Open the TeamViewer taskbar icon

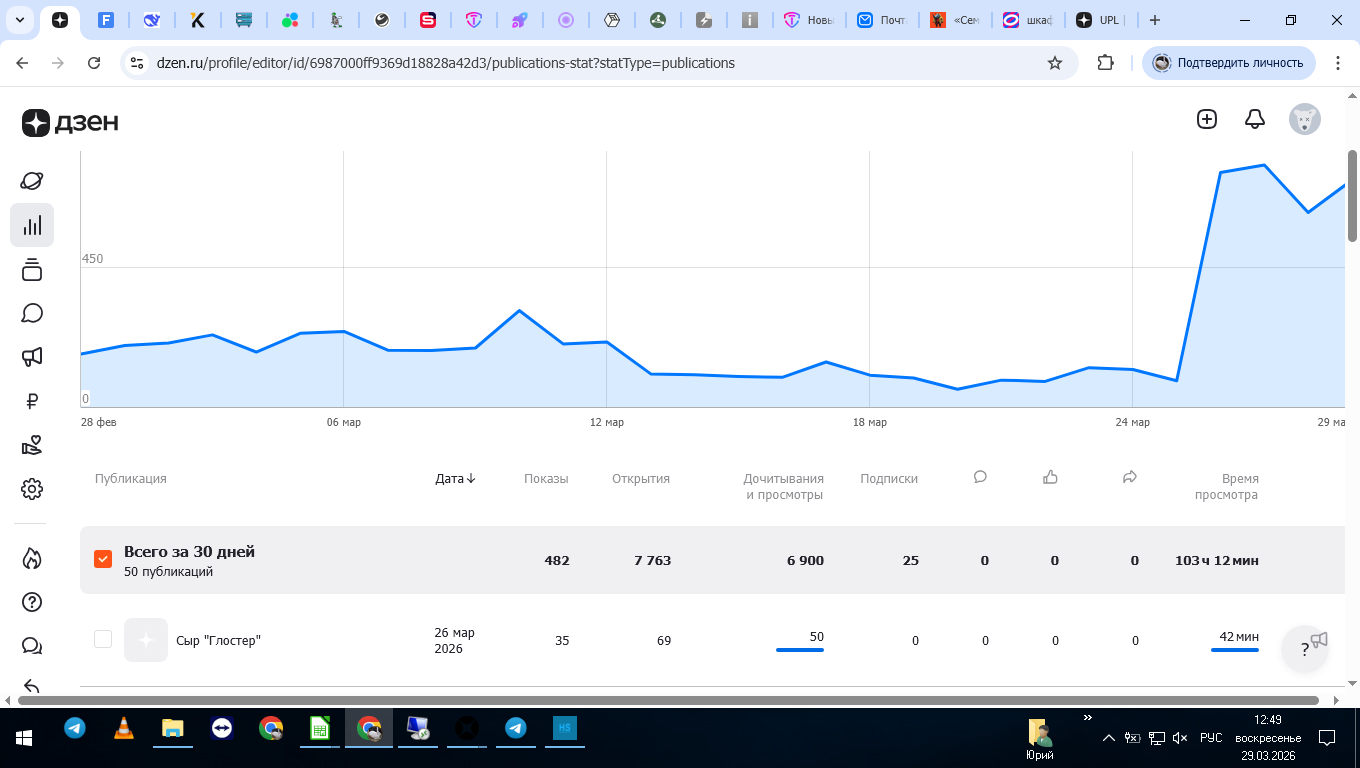tap(222, 729)
